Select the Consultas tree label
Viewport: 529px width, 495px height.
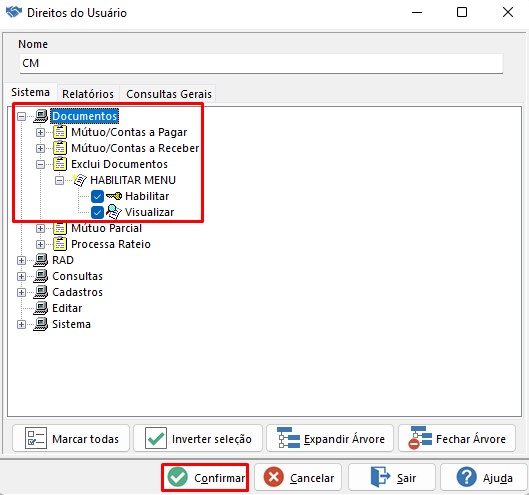point(77,276)
